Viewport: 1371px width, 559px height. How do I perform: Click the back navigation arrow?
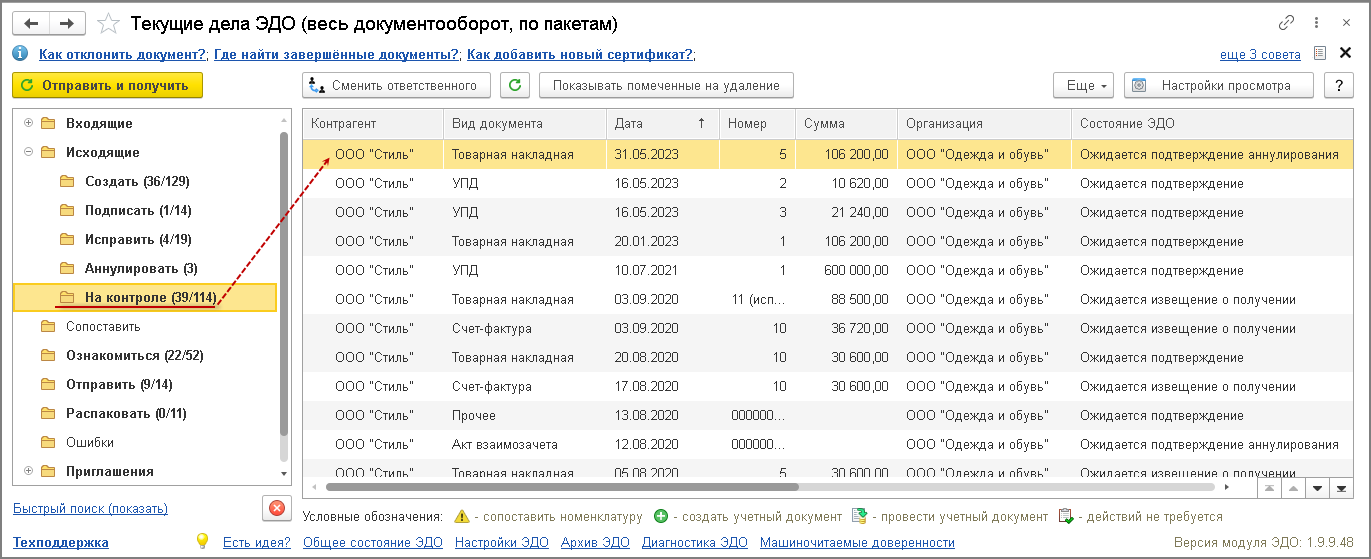pyautogui.click(x=30, y=22)
